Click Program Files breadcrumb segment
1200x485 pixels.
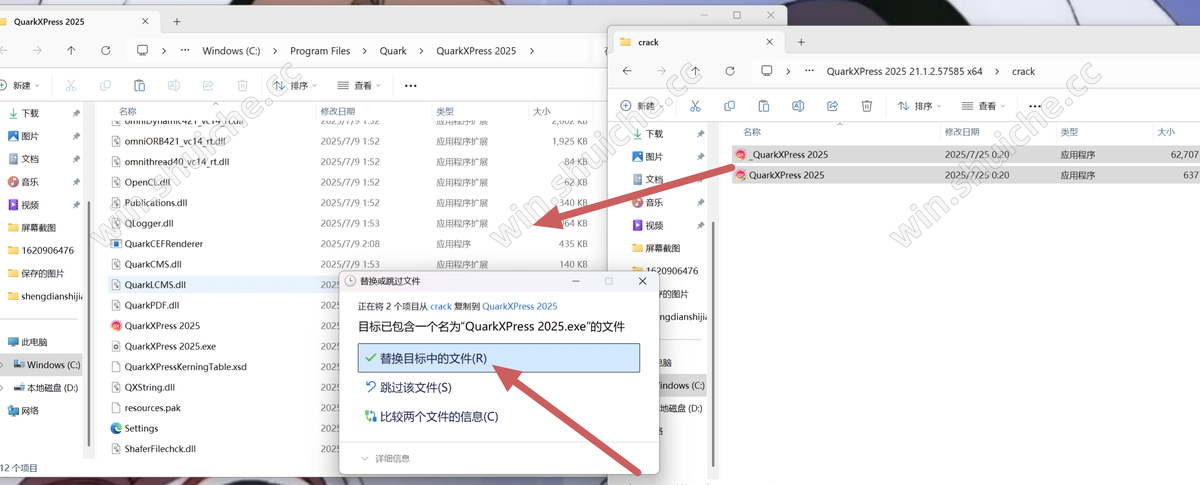click(320, 50)
